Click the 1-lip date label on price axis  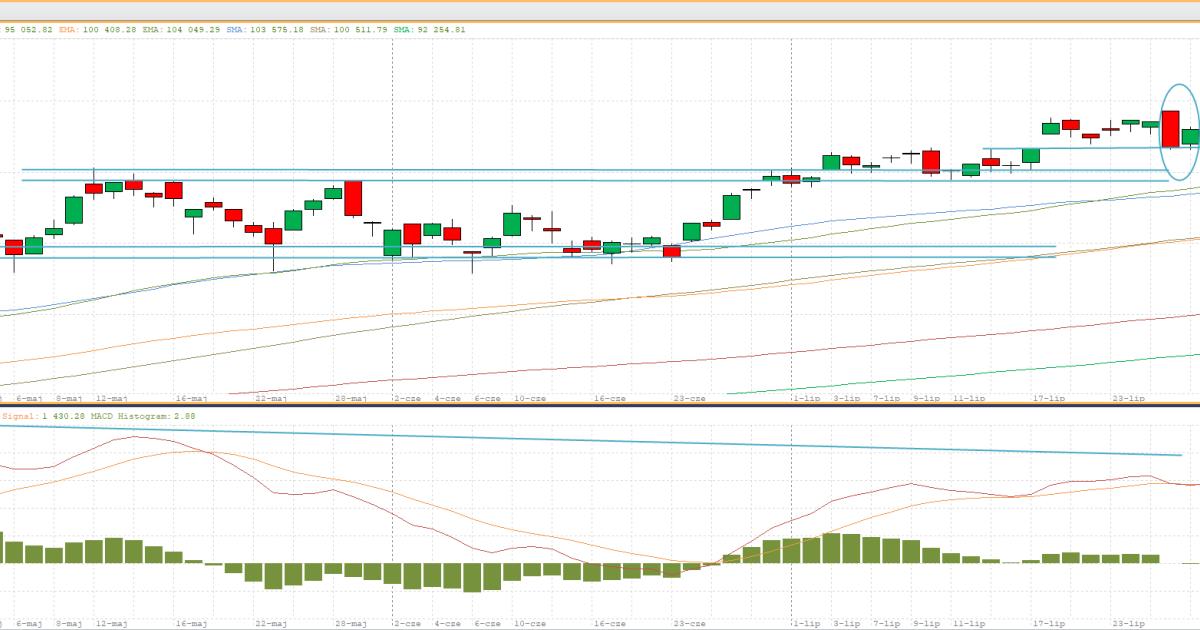point(806,398)
